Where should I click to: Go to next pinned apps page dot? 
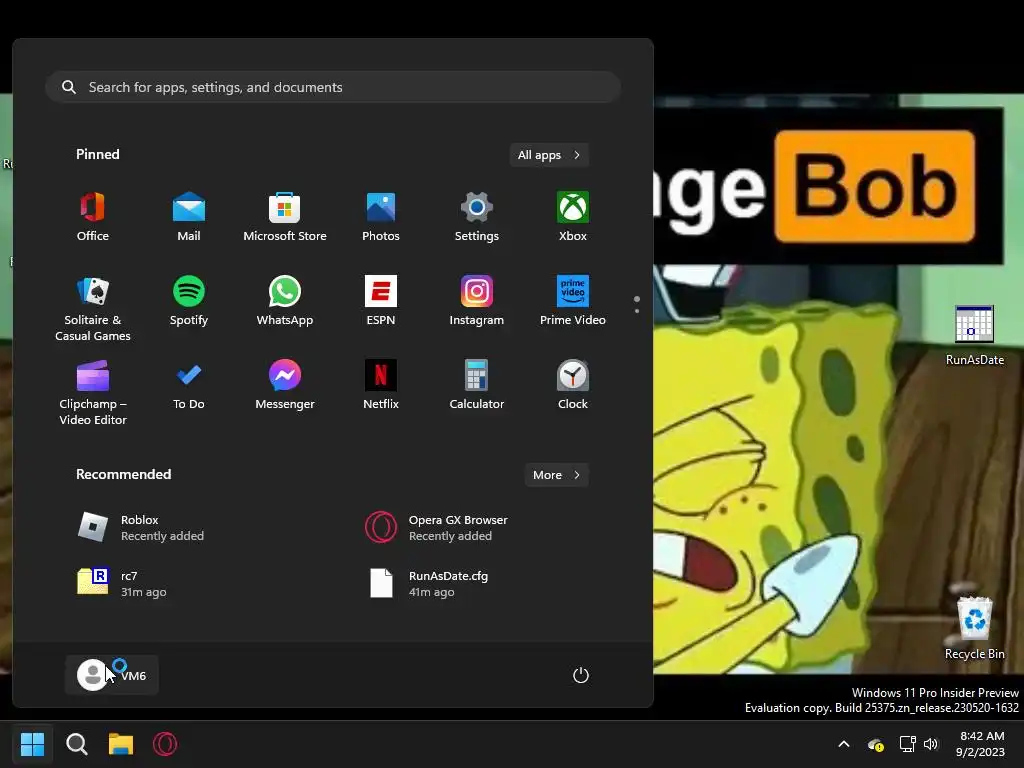point(637,311)
